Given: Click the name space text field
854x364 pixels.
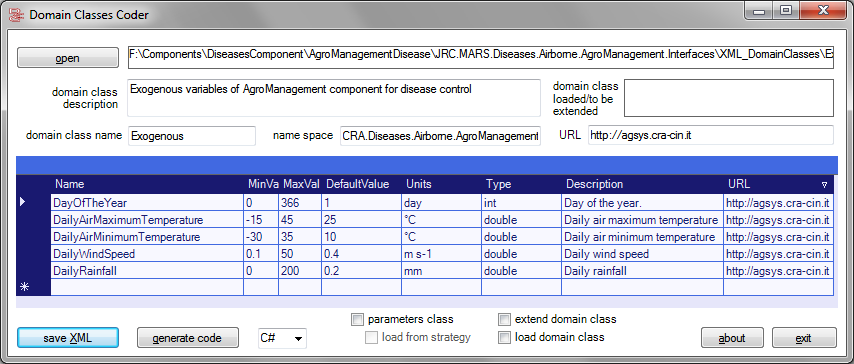Looking at the screenshot, I should 440,136.
